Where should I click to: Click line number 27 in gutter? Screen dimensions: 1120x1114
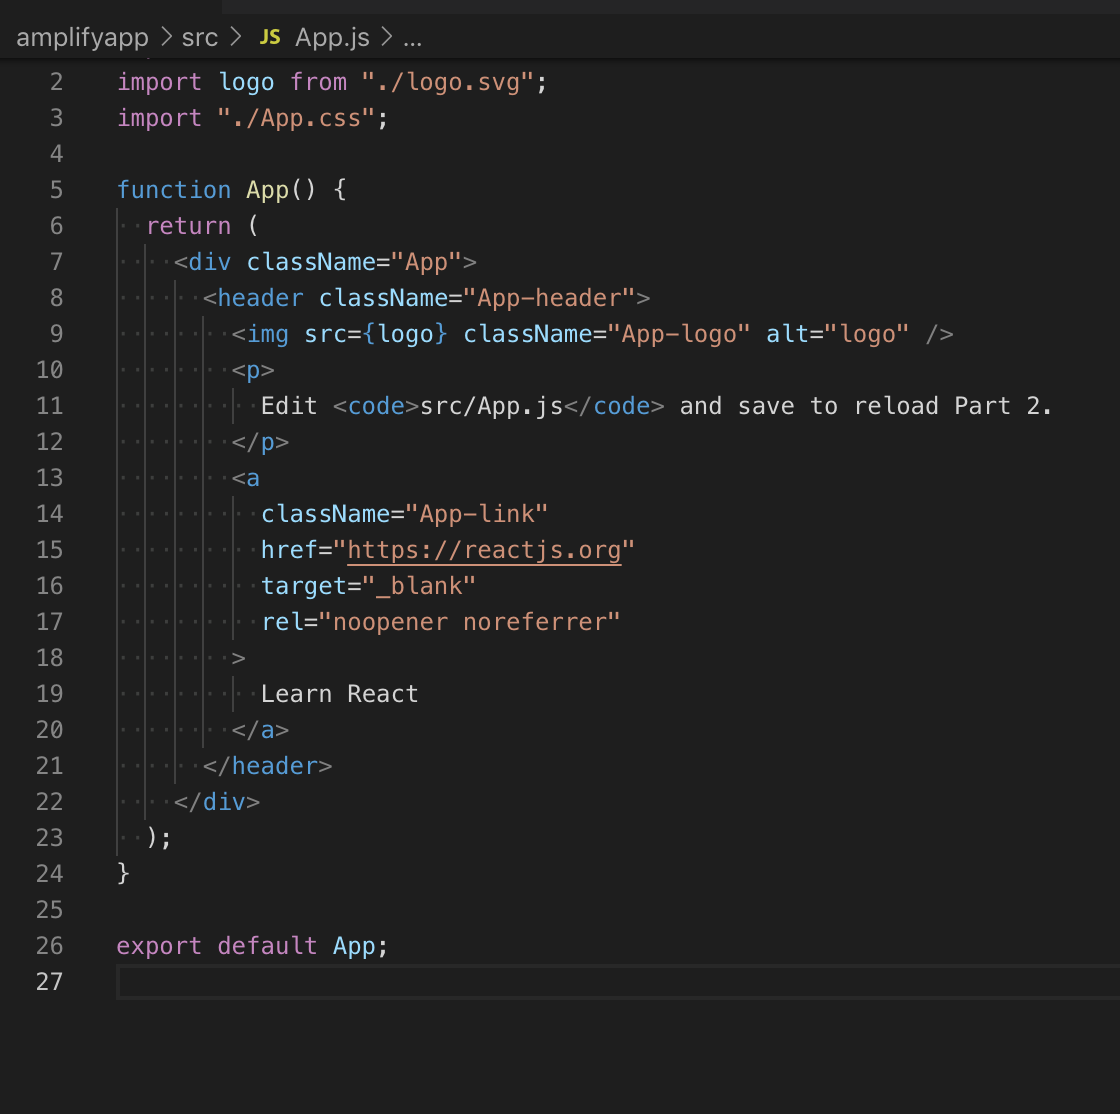[x=49, y=982]
